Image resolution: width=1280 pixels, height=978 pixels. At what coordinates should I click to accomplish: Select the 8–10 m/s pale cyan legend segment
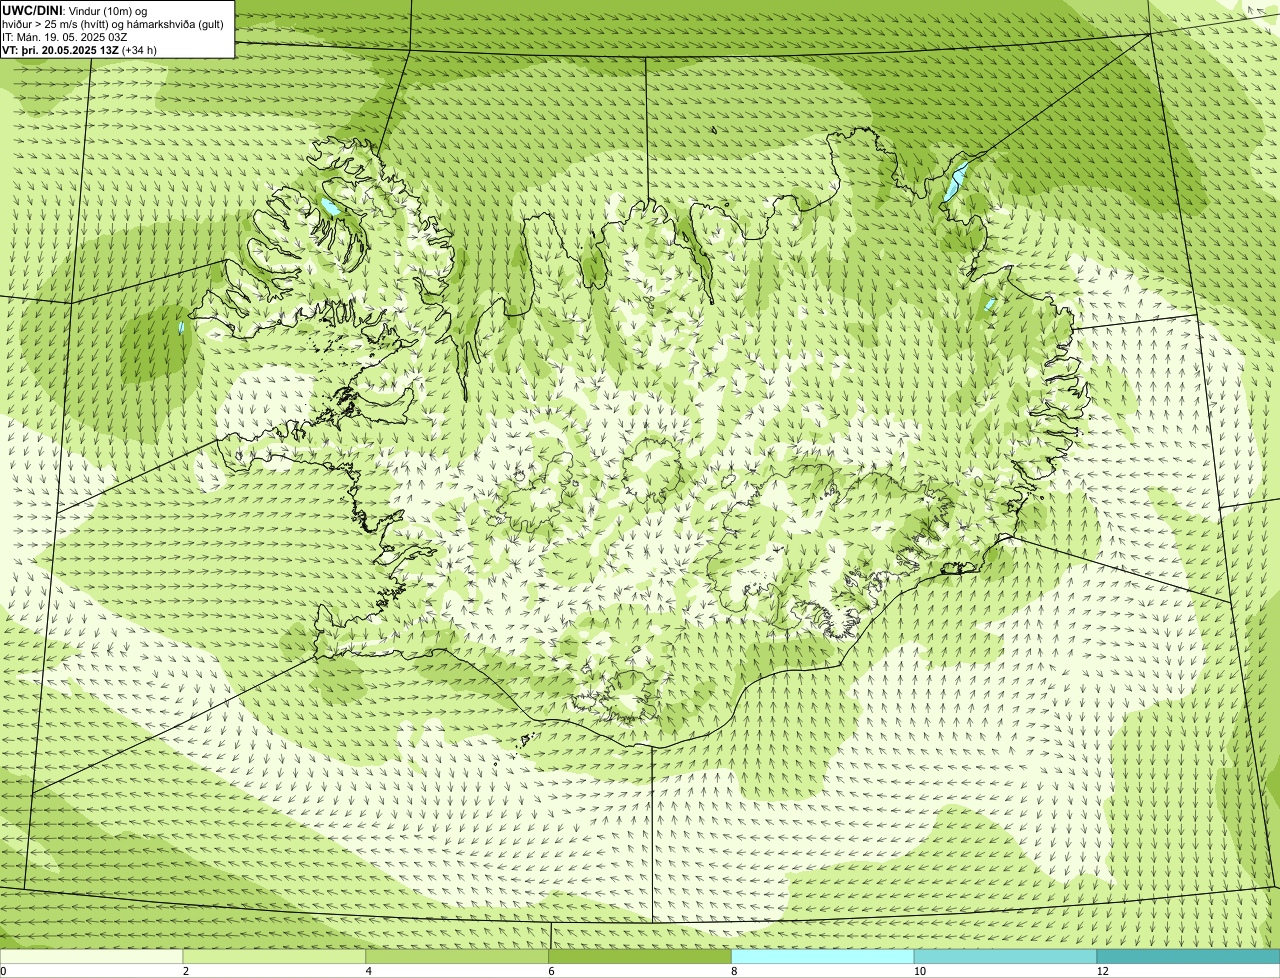823,956
